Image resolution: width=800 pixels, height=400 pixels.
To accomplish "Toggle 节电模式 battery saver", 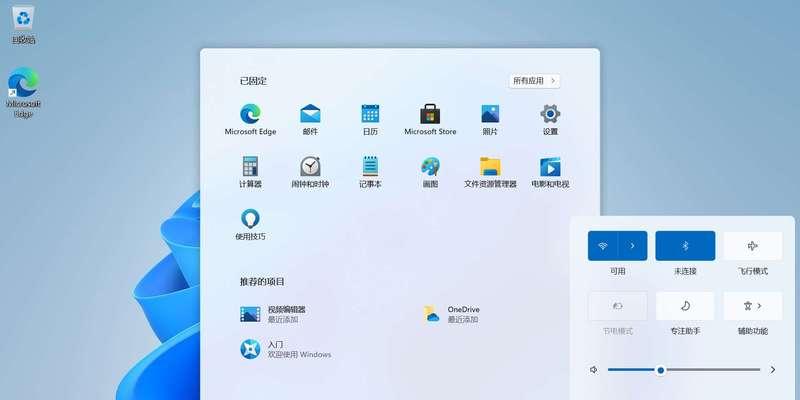I will [x=617, y=306].
